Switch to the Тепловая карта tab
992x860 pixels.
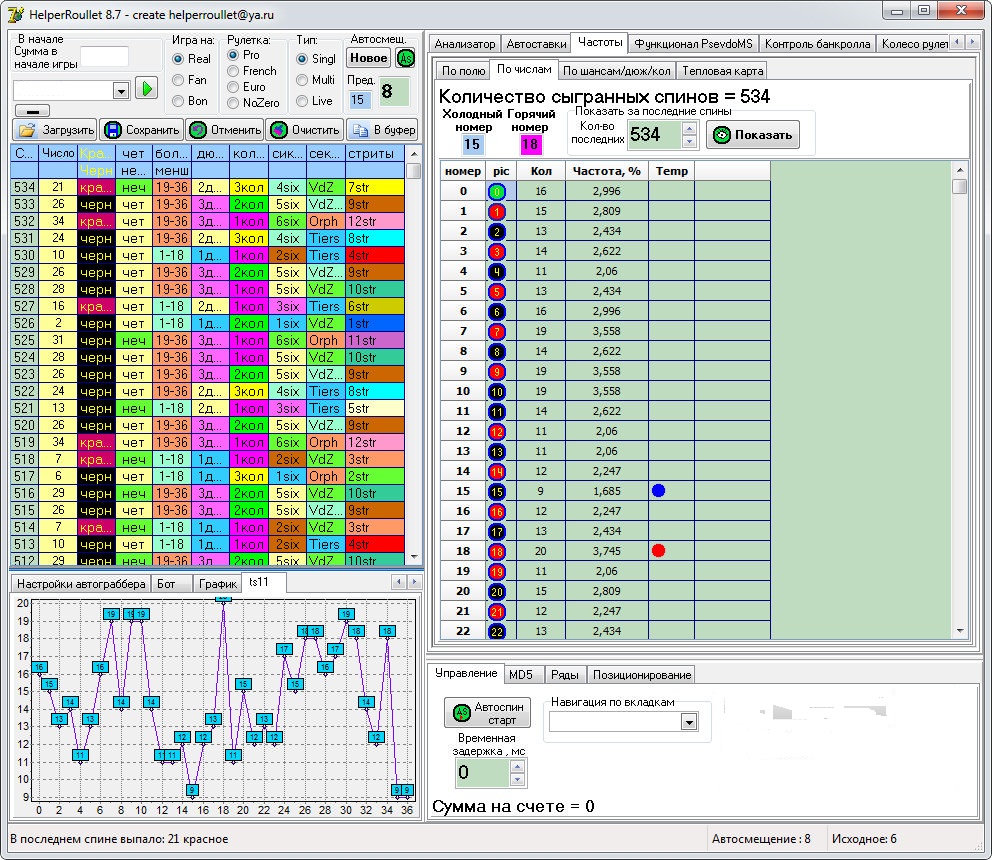point(722,71)
